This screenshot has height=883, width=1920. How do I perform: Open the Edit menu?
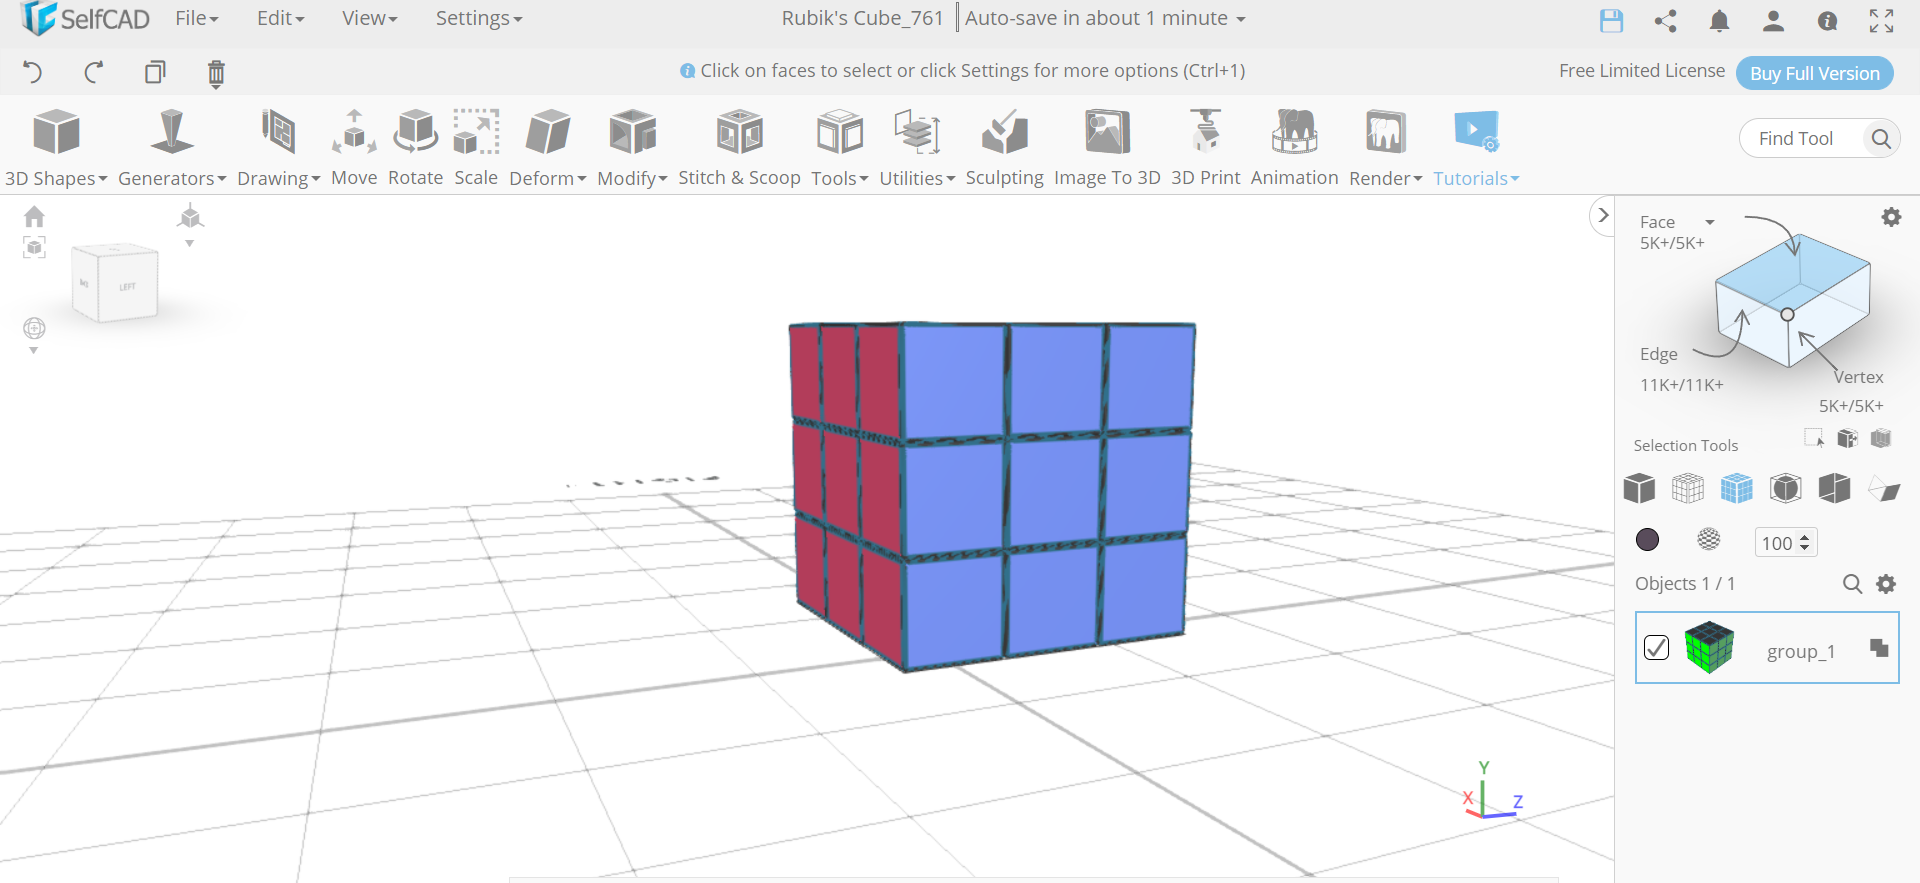280,18
